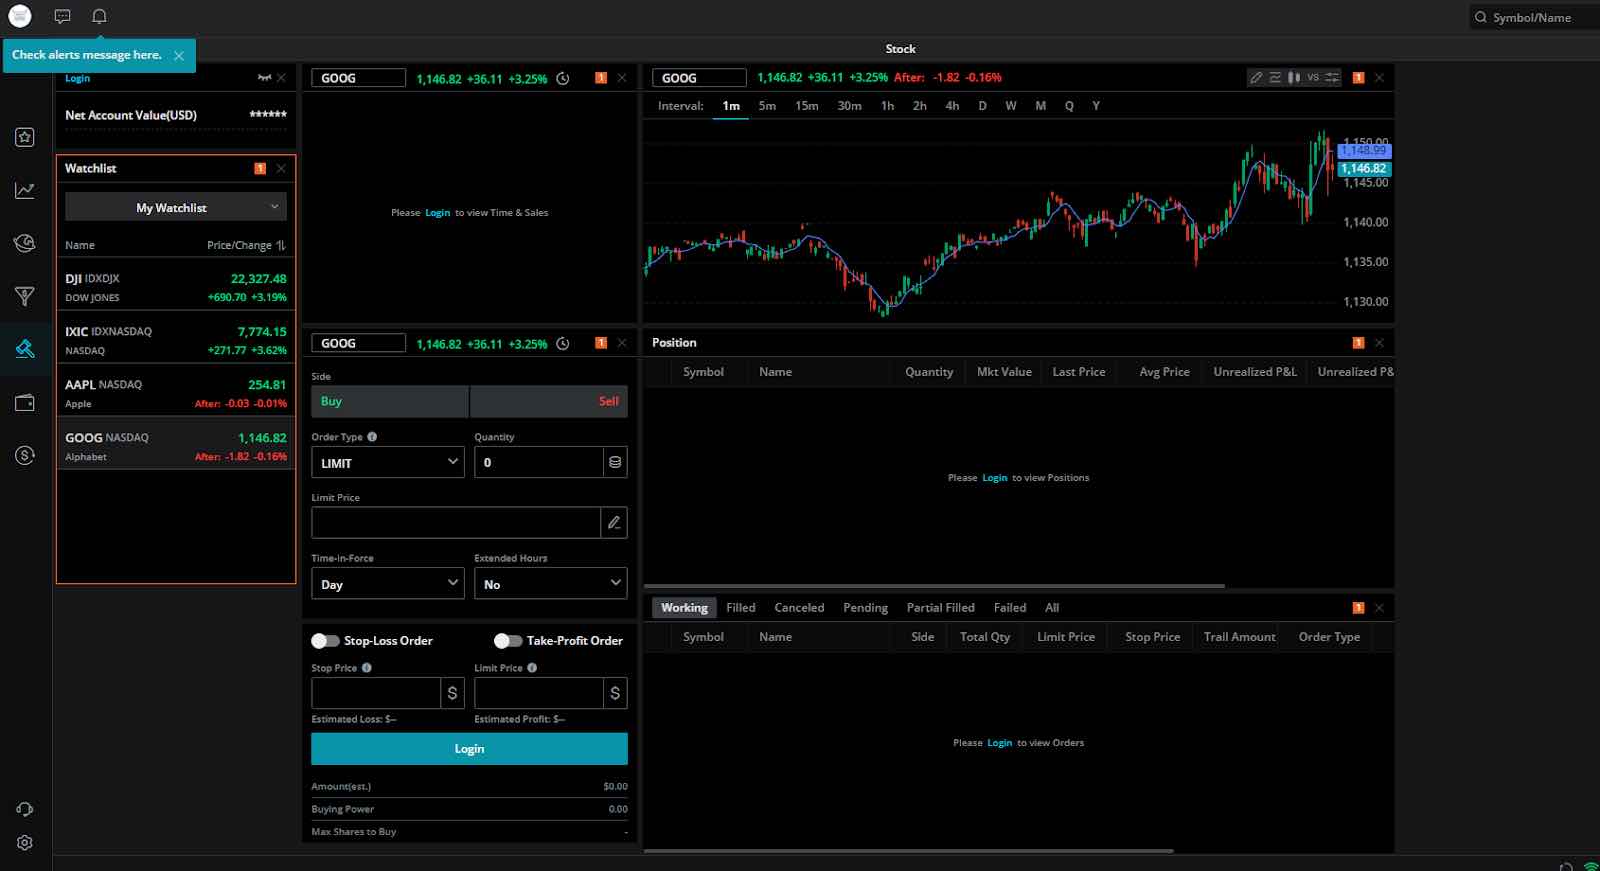Viewport: 1600px width, 871px height.
Task: Click the blue Login button in order panel
Action: 469,749
